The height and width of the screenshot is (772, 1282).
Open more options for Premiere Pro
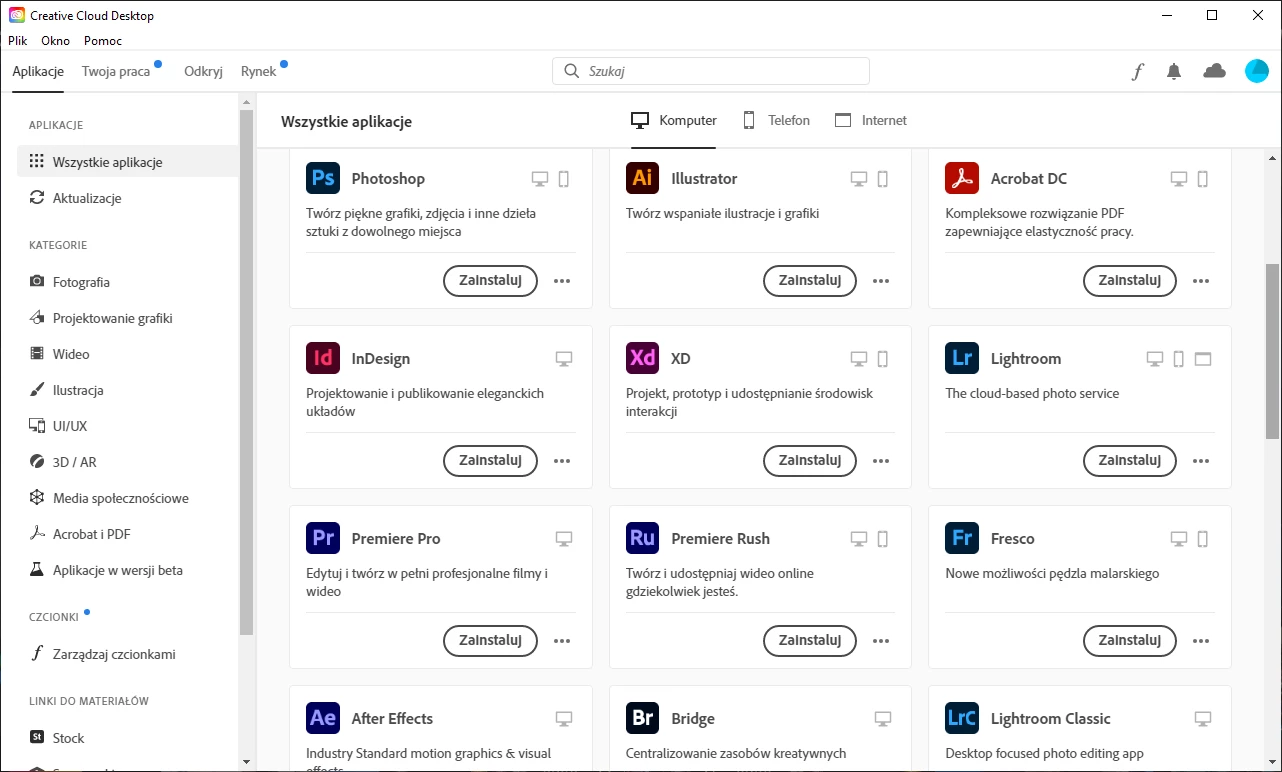(x=562, y=641)
